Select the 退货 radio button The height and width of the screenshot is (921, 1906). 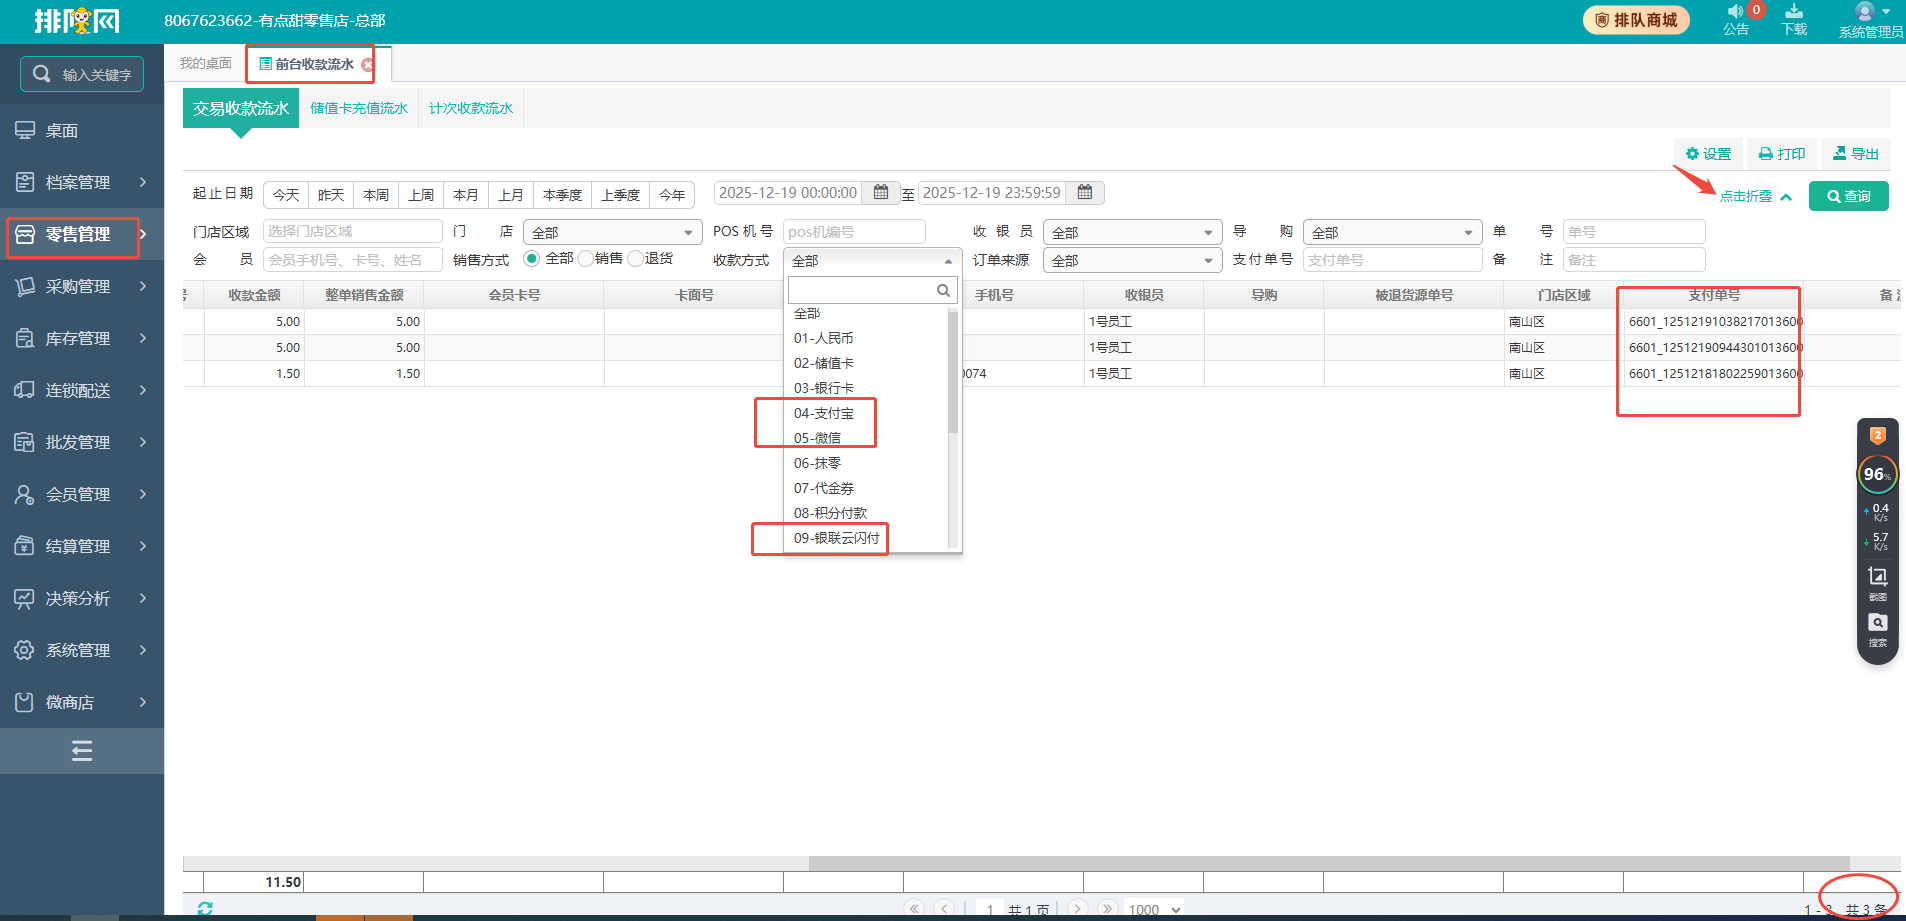coord(635,259)
